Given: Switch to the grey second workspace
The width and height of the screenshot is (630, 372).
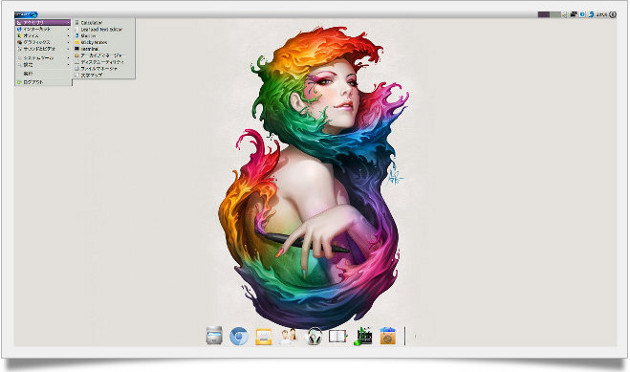Looking at the screenshot, I should (x=555, y=14).
